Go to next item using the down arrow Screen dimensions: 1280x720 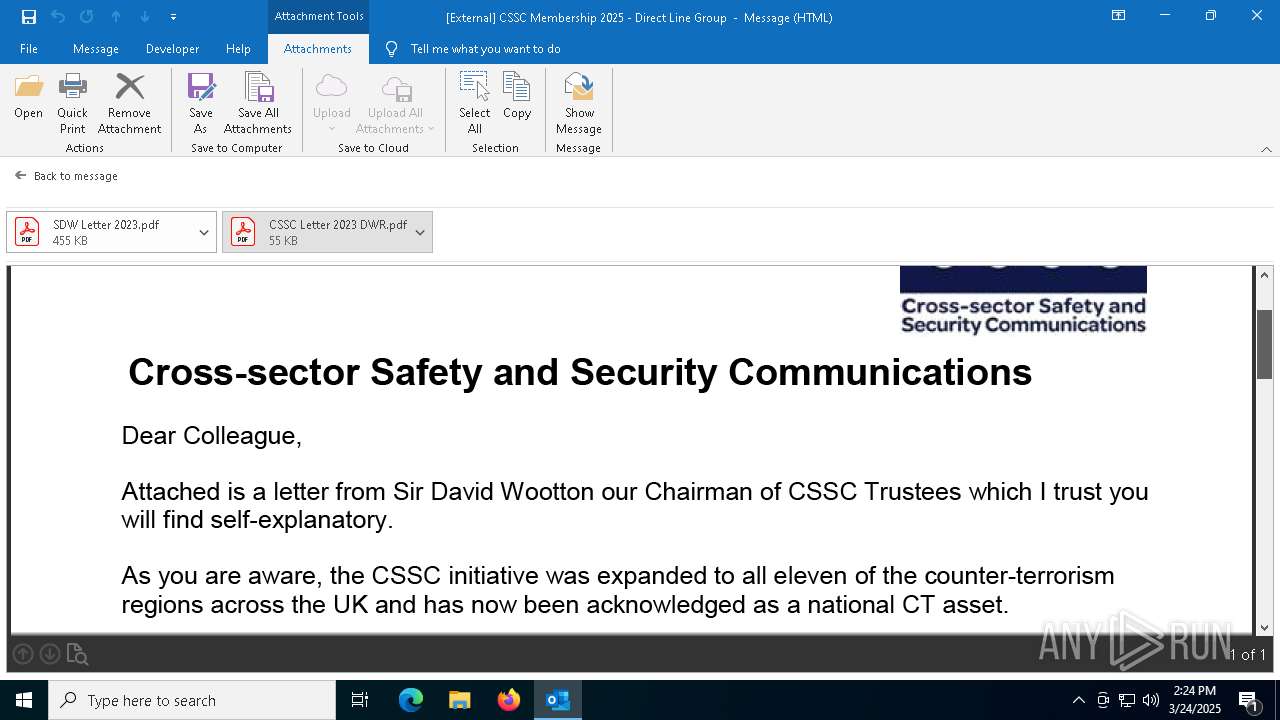[145, 17]
